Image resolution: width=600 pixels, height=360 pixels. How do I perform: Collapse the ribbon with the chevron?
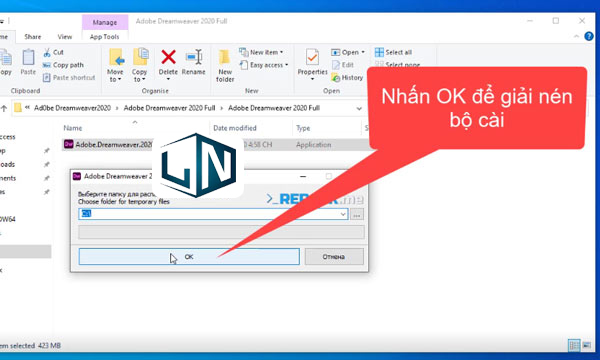point(576,36)
